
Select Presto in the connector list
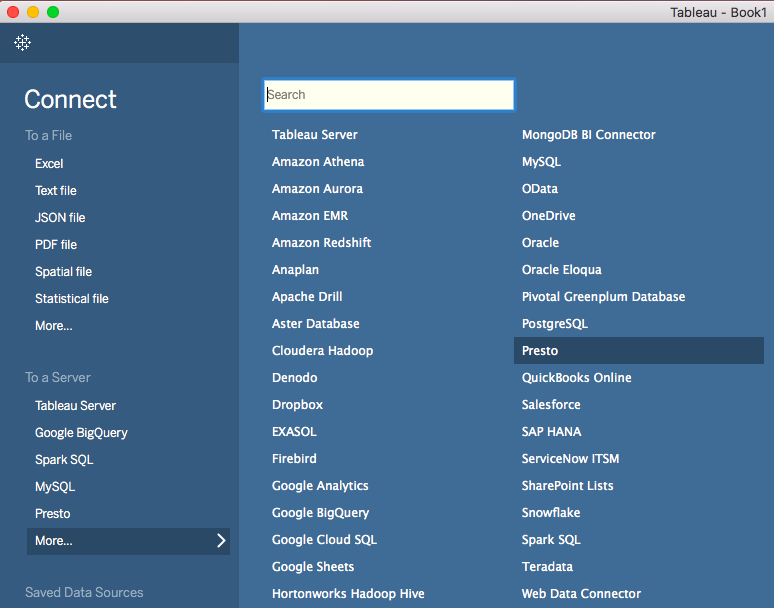coord(639,351)
